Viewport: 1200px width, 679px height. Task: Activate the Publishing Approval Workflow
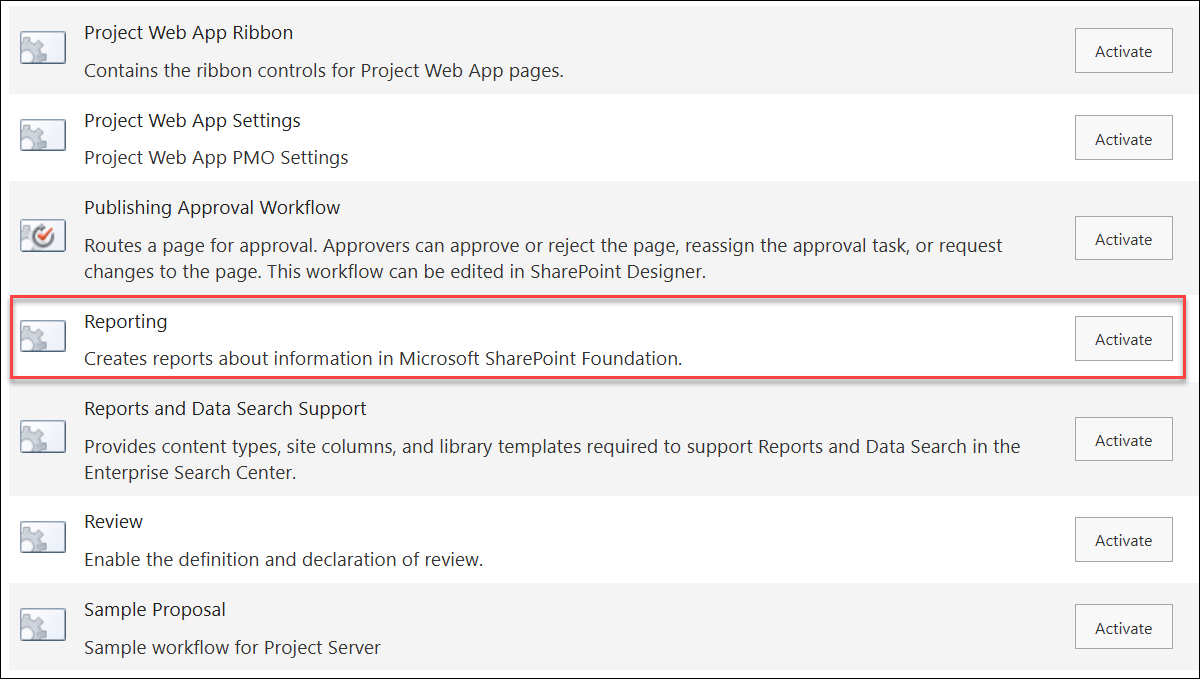1123,238
